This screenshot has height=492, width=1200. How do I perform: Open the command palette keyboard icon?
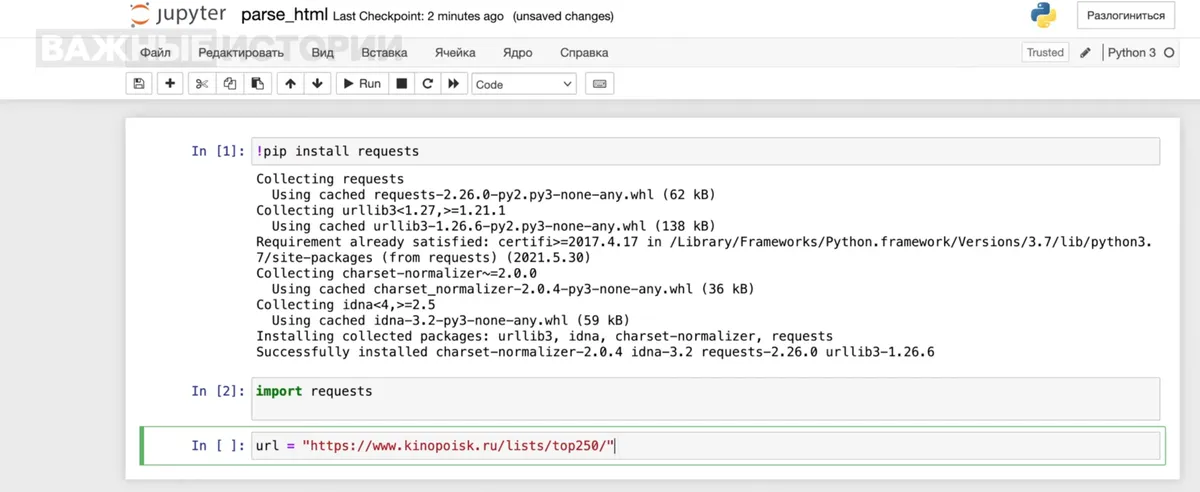tap(600, 84)
